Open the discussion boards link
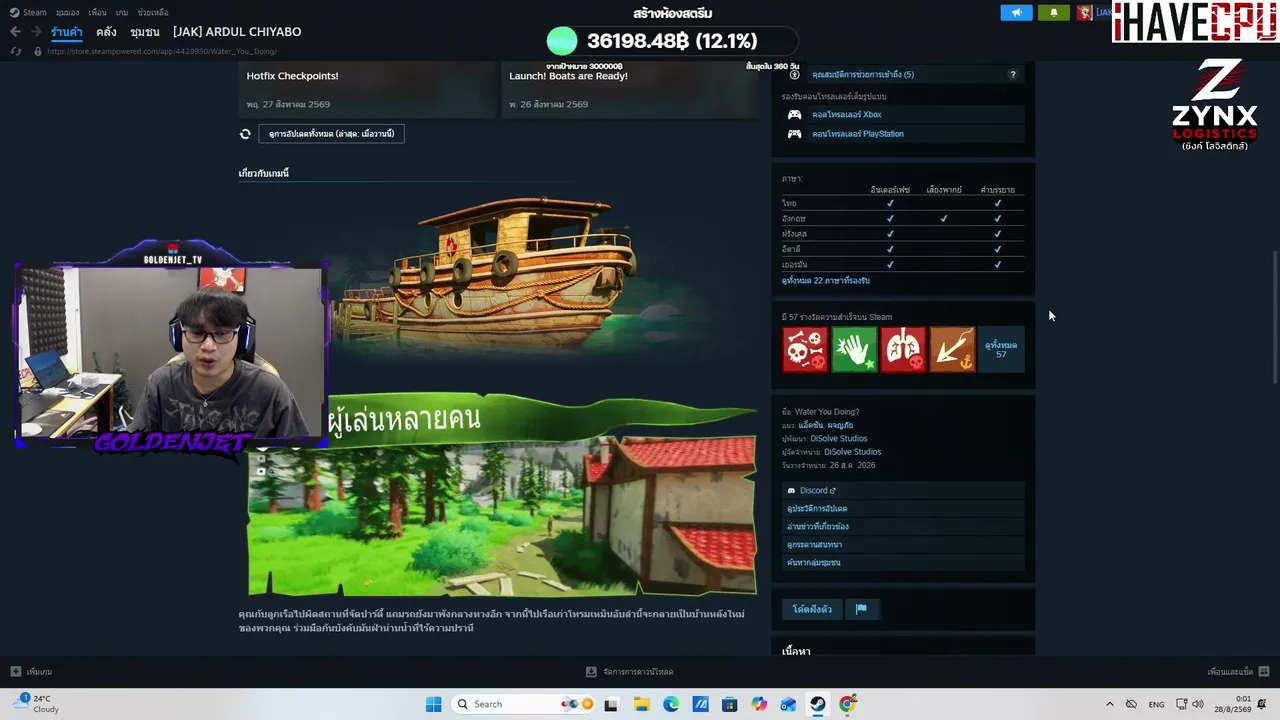This screenshot has height=720, width=1280. pos(903,545)
